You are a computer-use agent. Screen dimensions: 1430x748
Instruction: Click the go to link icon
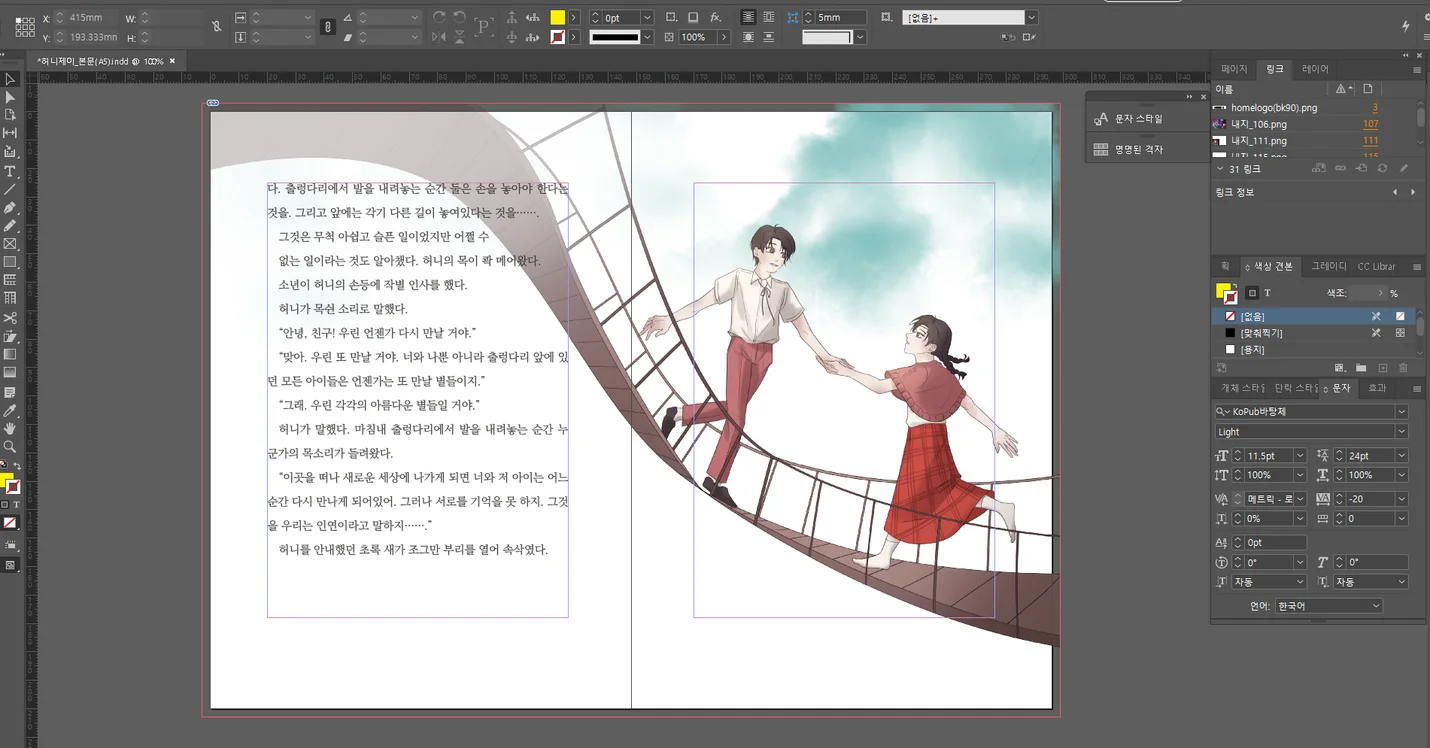(x=1361, y=168)
